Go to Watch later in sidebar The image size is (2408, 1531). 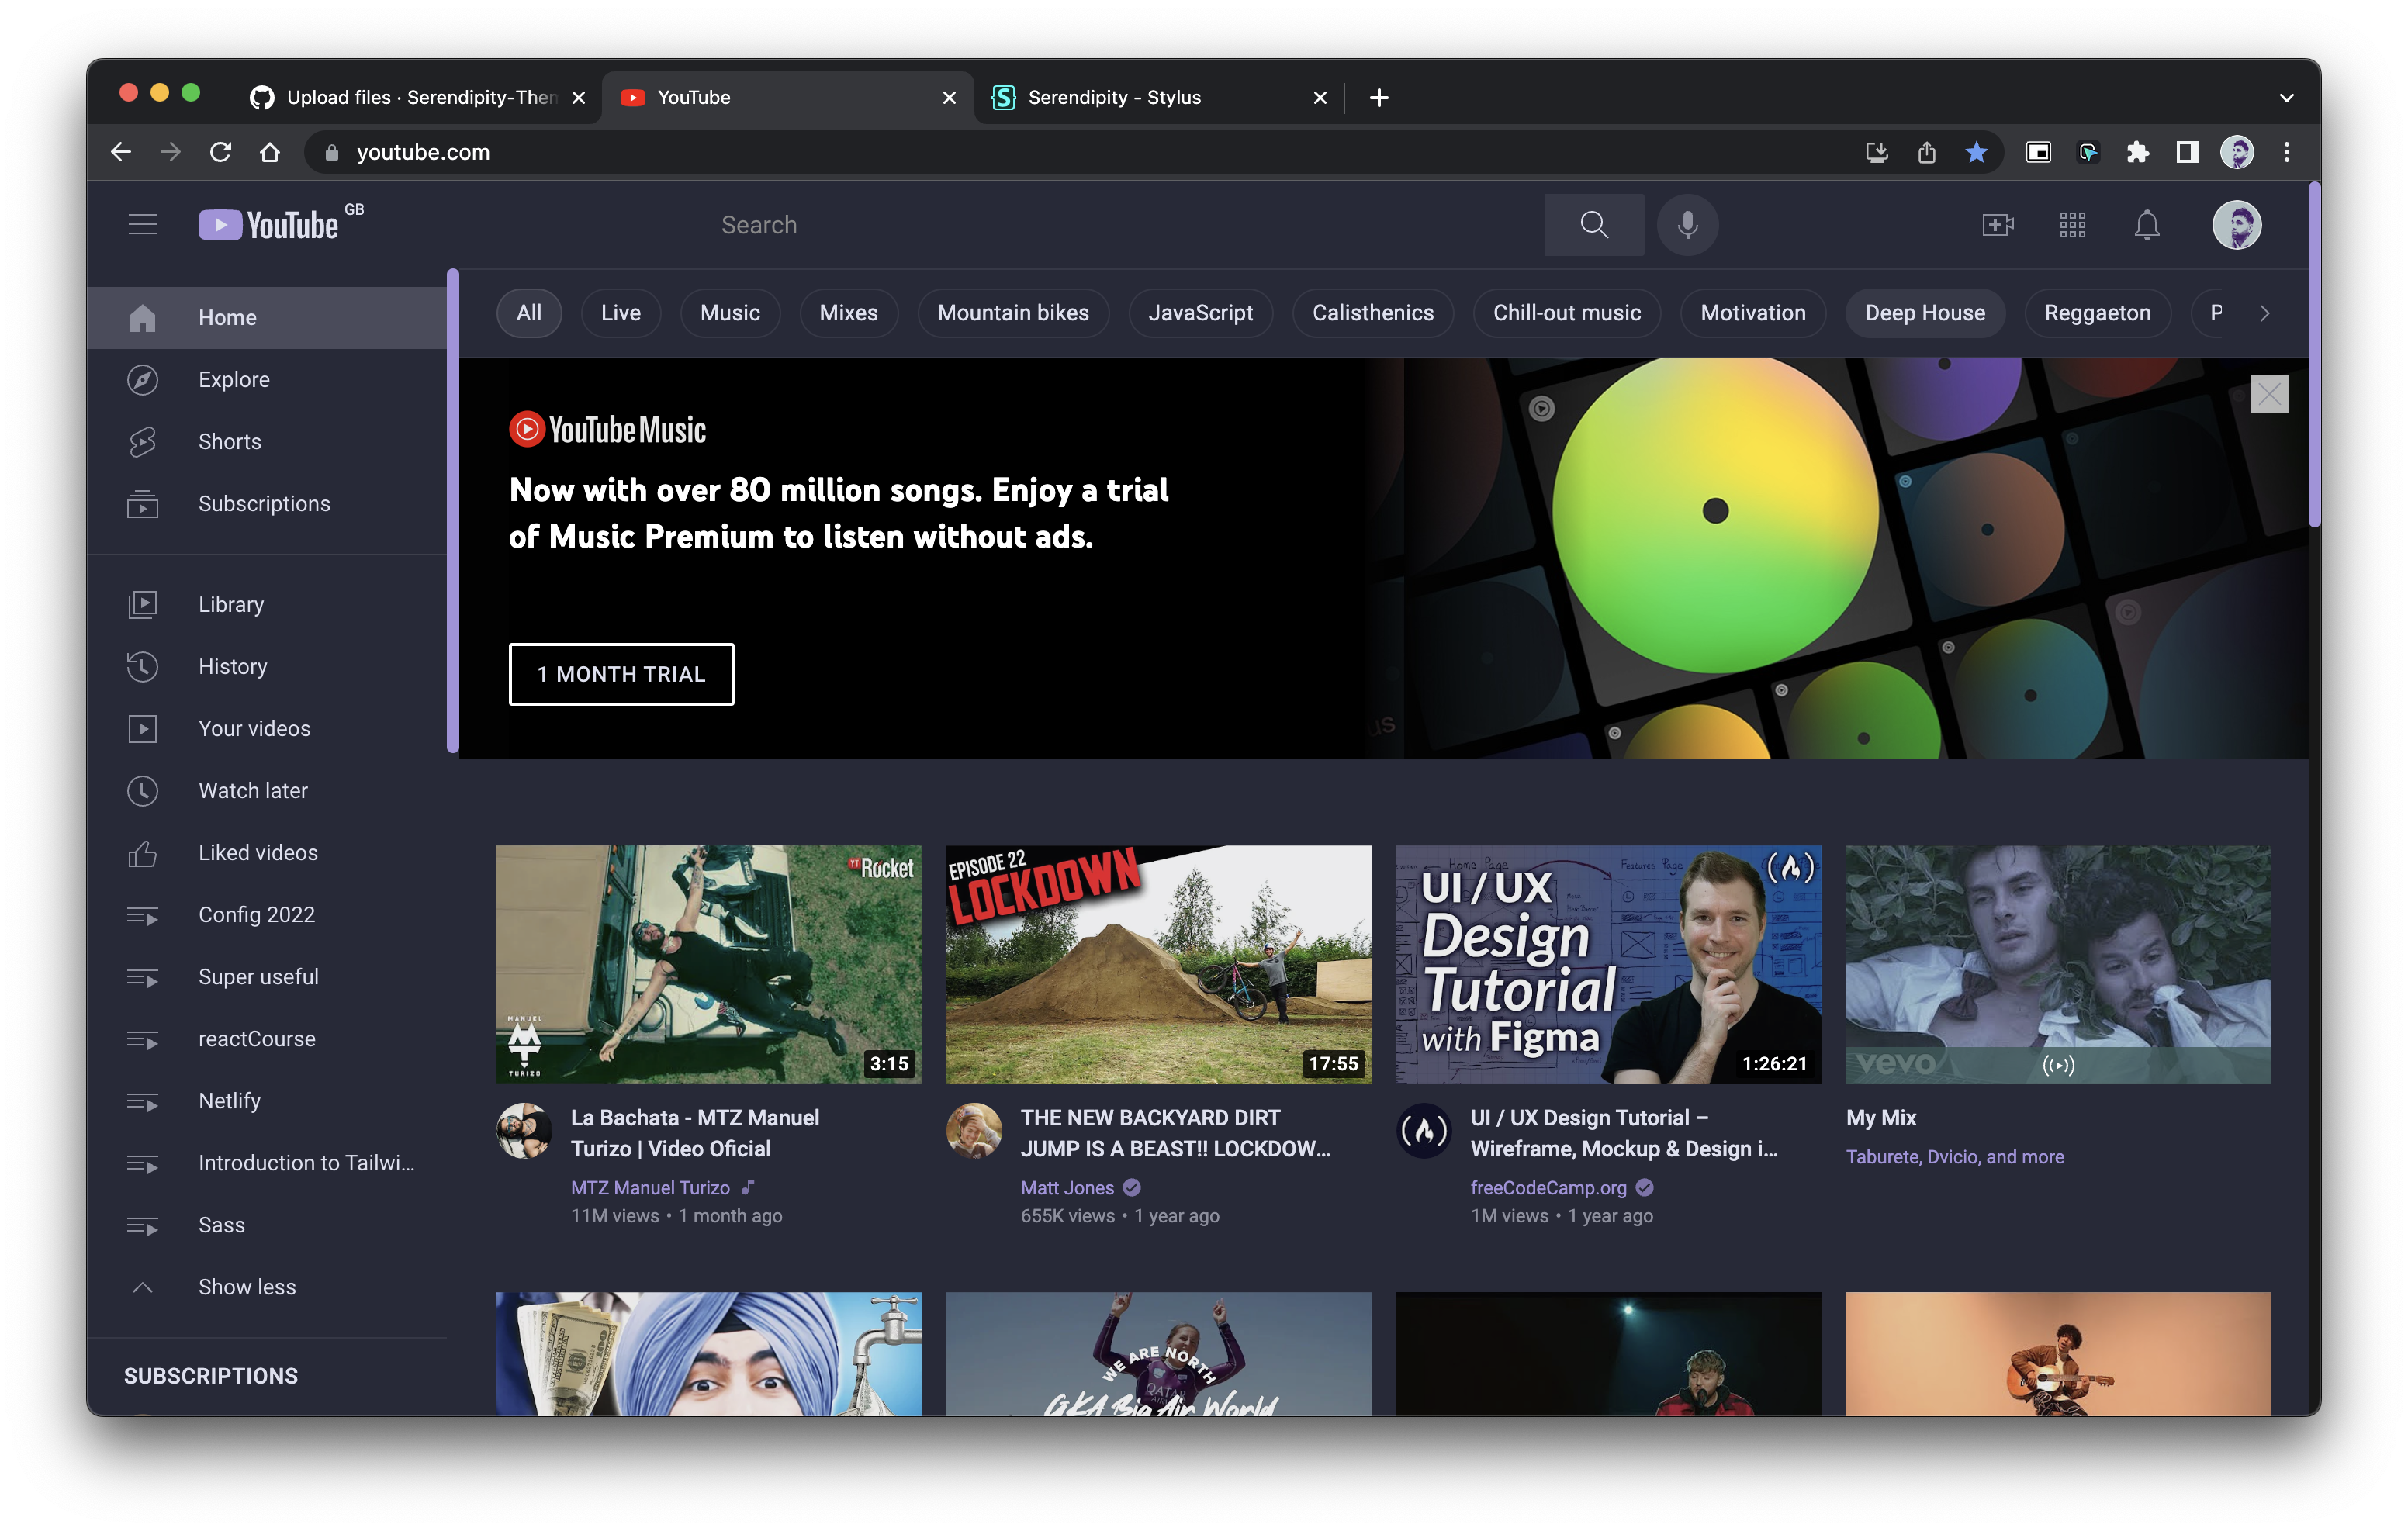252,790
